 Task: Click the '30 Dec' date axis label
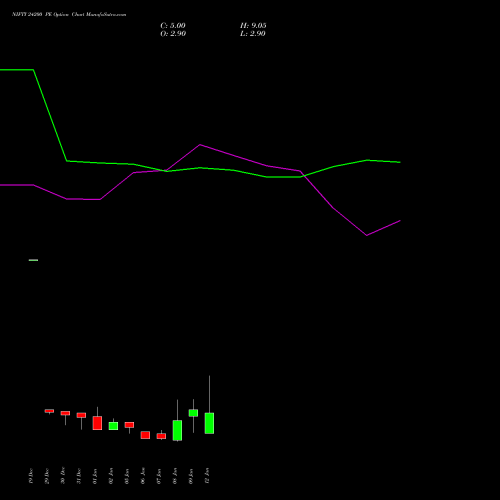coord(63,476)
